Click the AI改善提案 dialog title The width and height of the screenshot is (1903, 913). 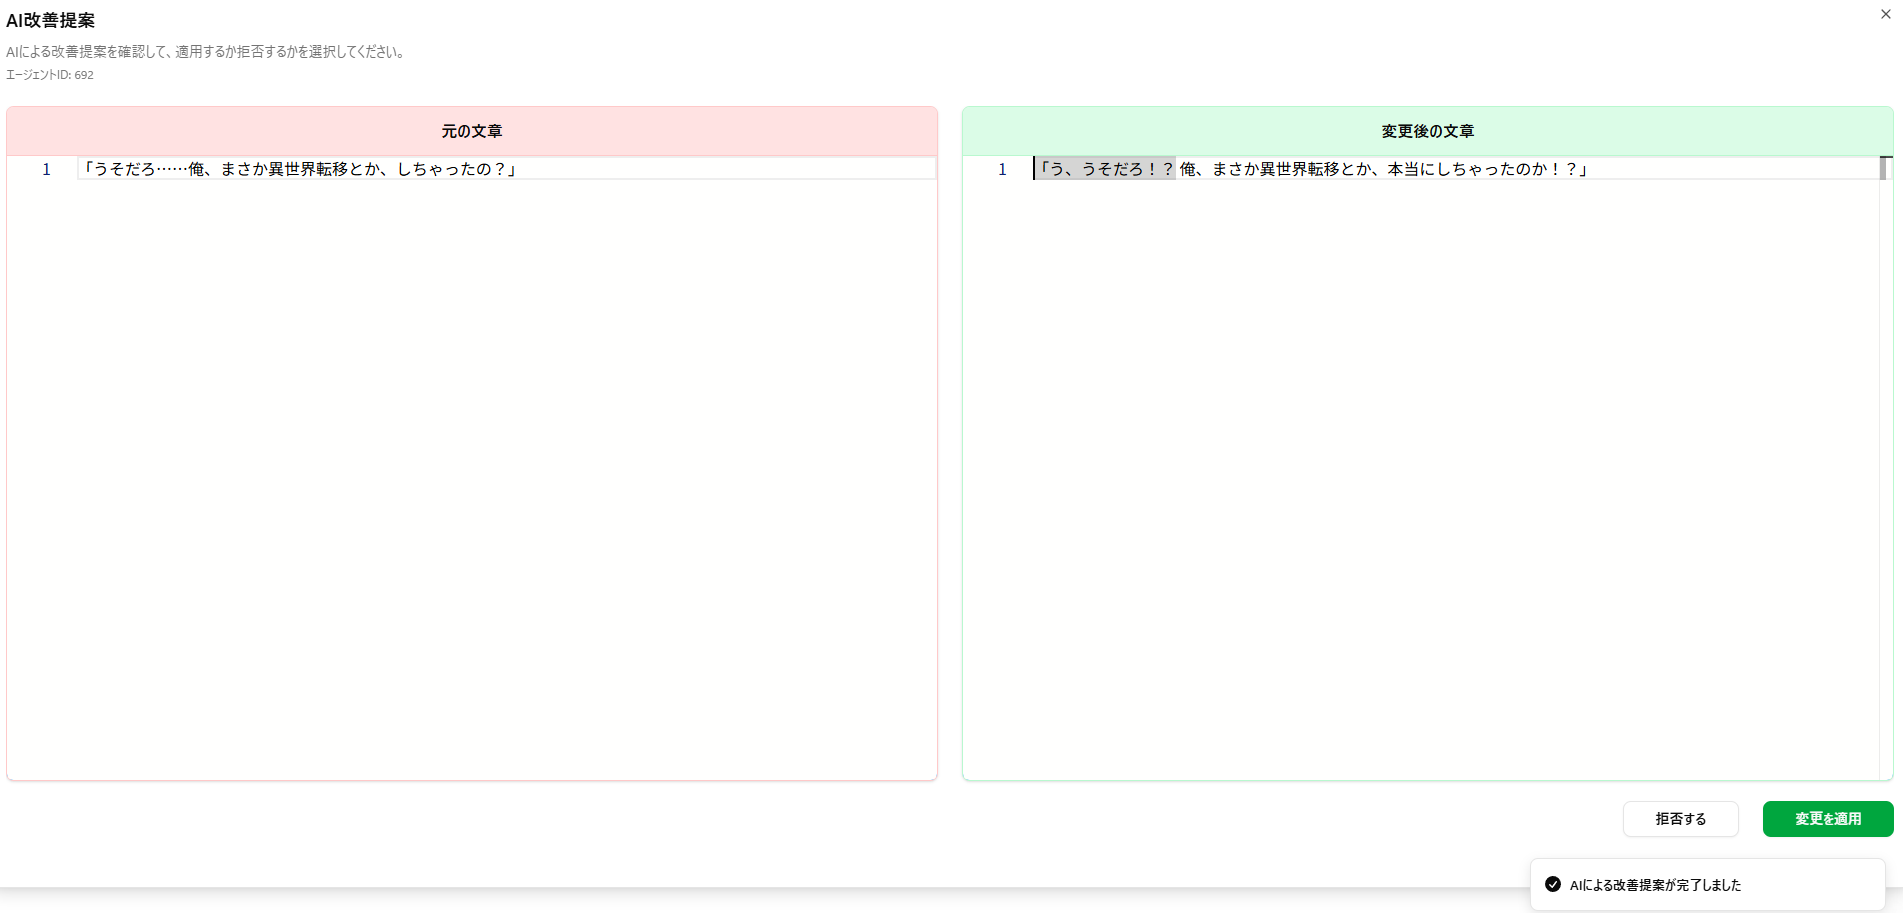point(51,20)
